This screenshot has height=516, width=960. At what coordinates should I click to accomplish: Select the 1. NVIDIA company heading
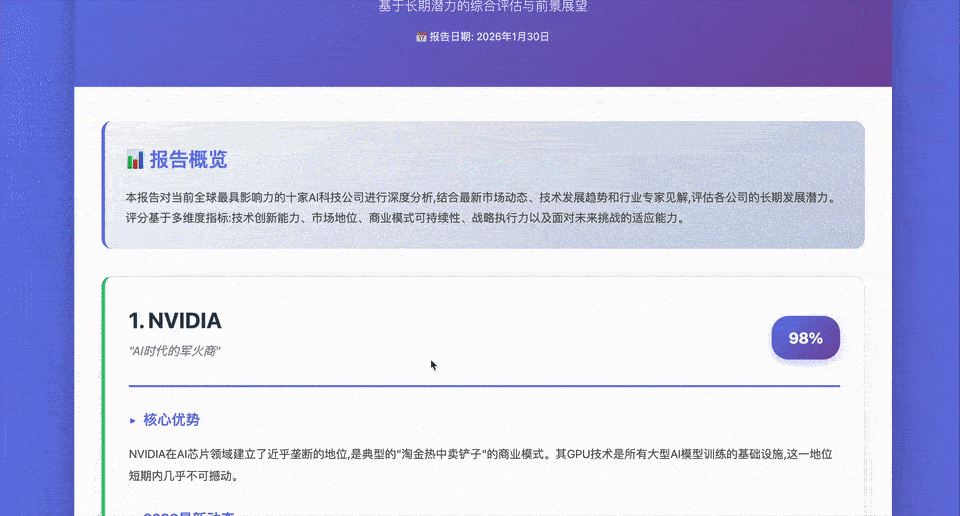click(175, 321)
